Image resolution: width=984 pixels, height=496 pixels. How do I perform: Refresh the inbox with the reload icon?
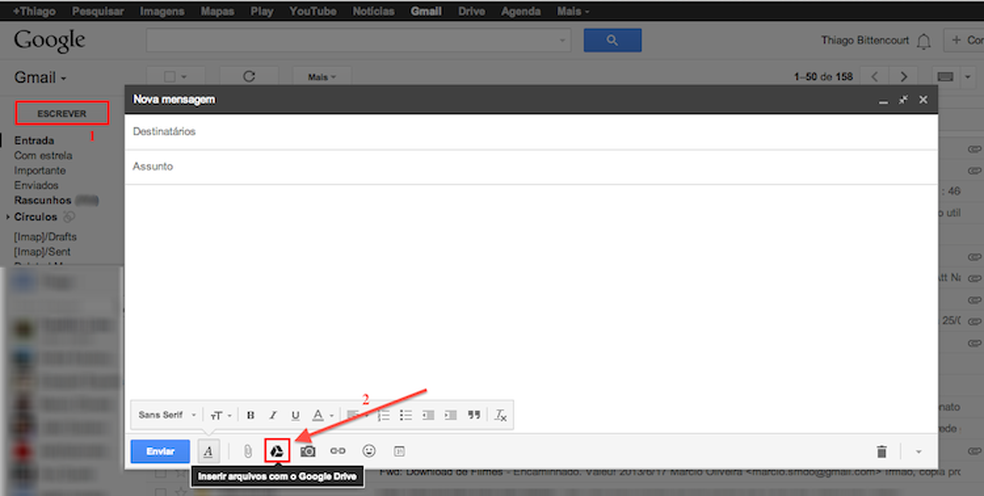(x=249, y=77)
